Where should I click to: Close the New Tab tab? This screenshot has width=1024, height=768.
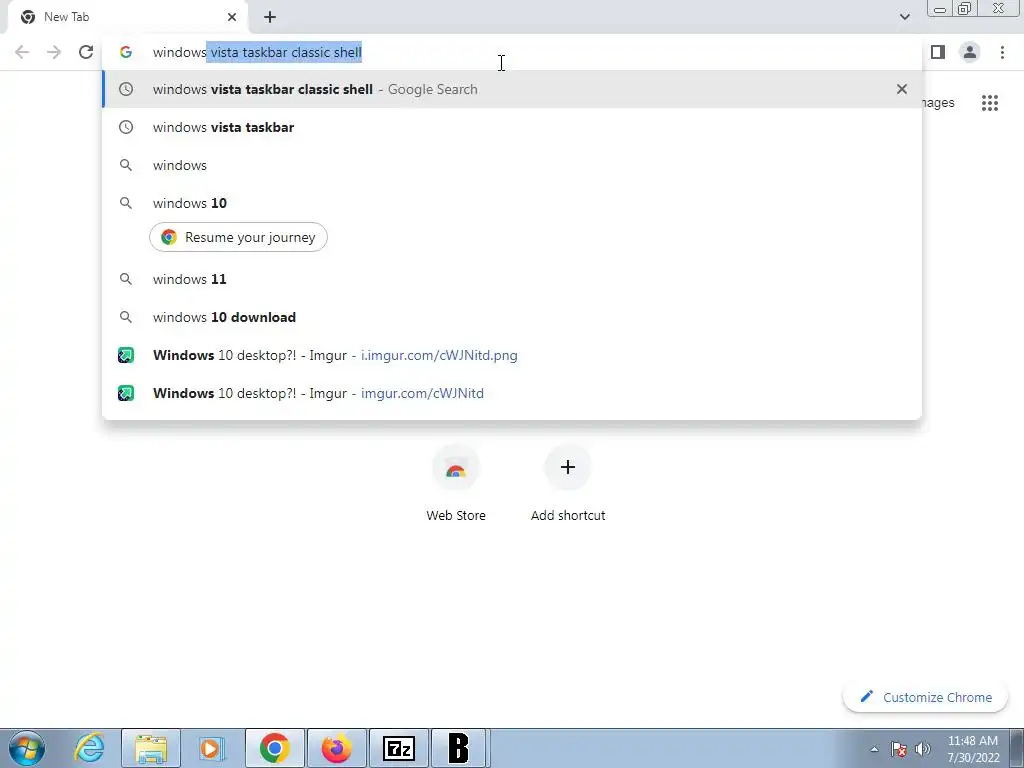[x=232, y=17]
